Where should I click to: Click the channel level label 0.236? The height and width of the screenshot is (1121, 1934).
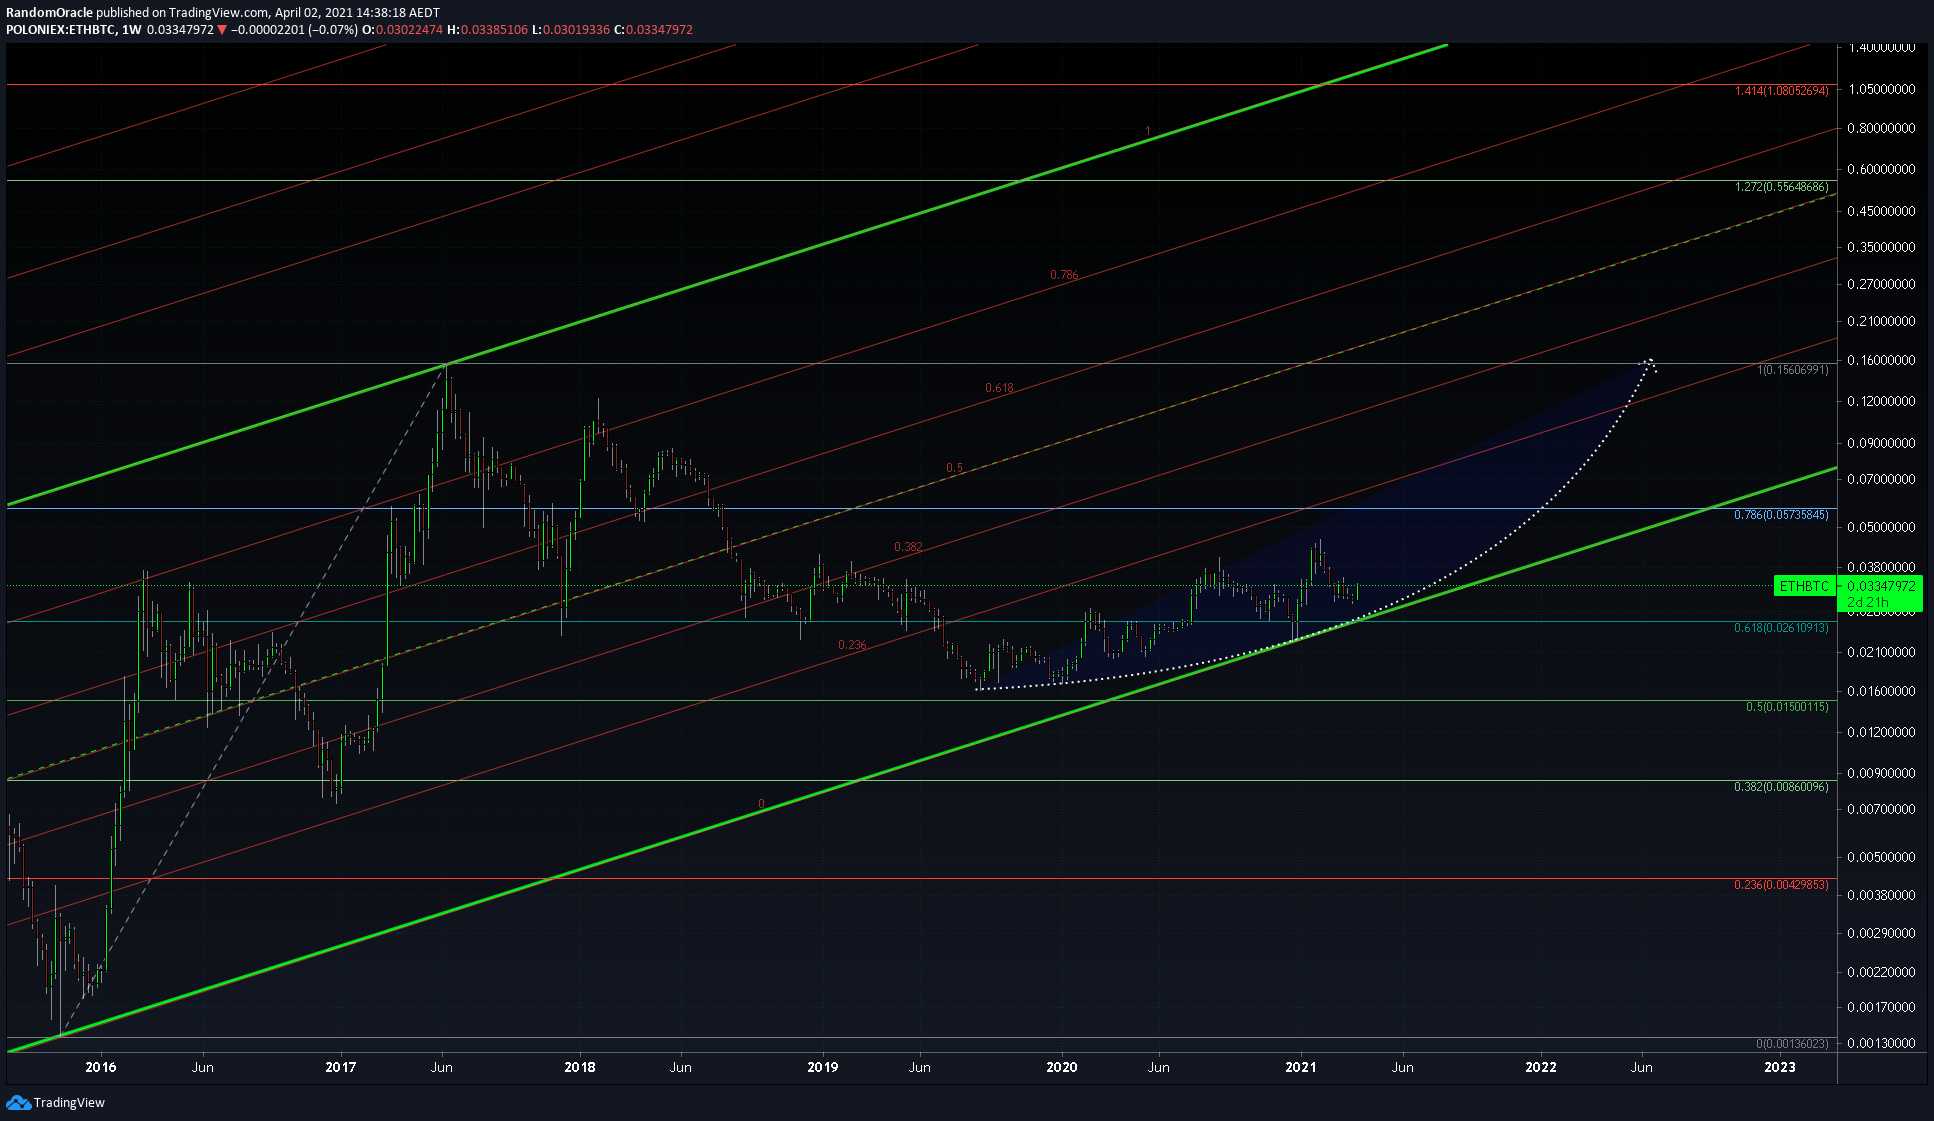click(x=852, y=645)
